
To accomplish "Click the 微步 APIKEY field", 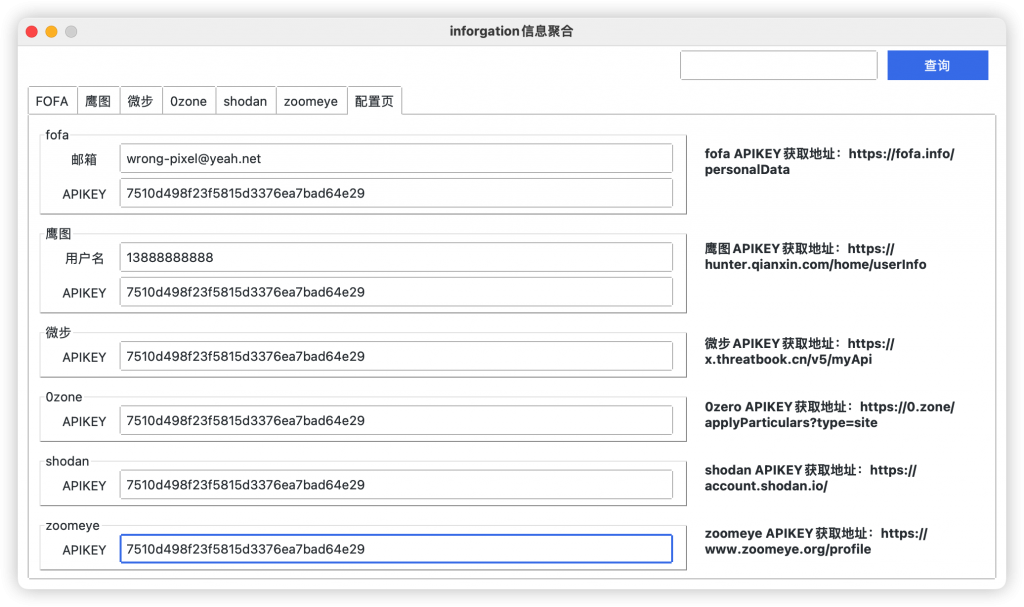I will click(396, 356).
